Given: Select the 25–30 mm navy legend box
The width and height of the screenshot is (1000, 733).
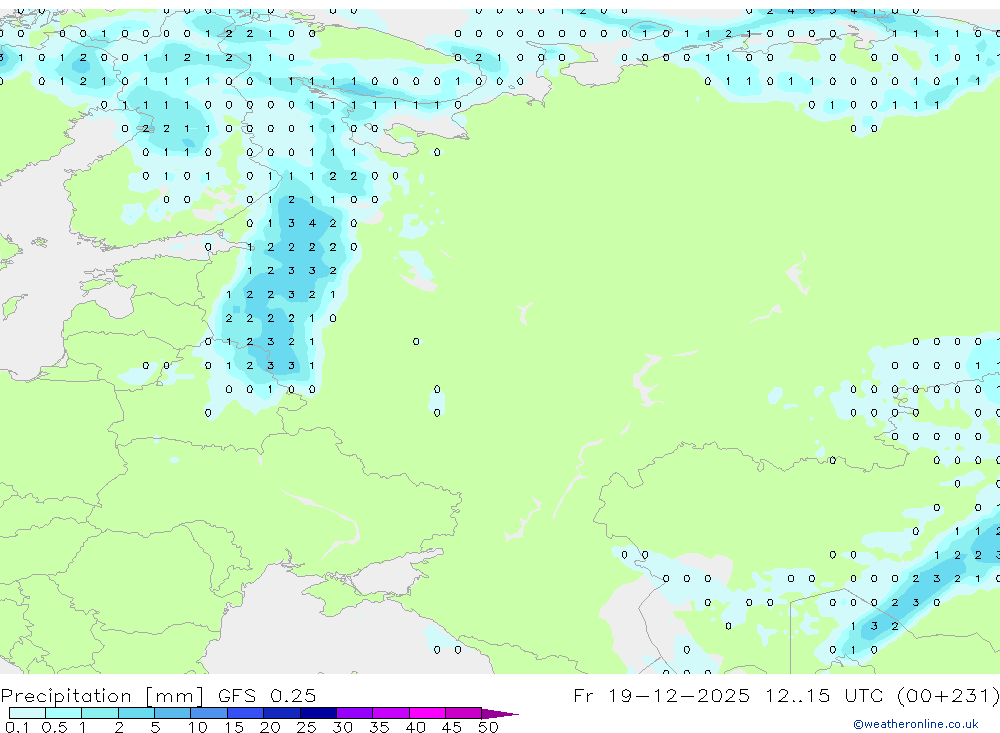Looking at the screenshot, I should [x=318, y=713].
